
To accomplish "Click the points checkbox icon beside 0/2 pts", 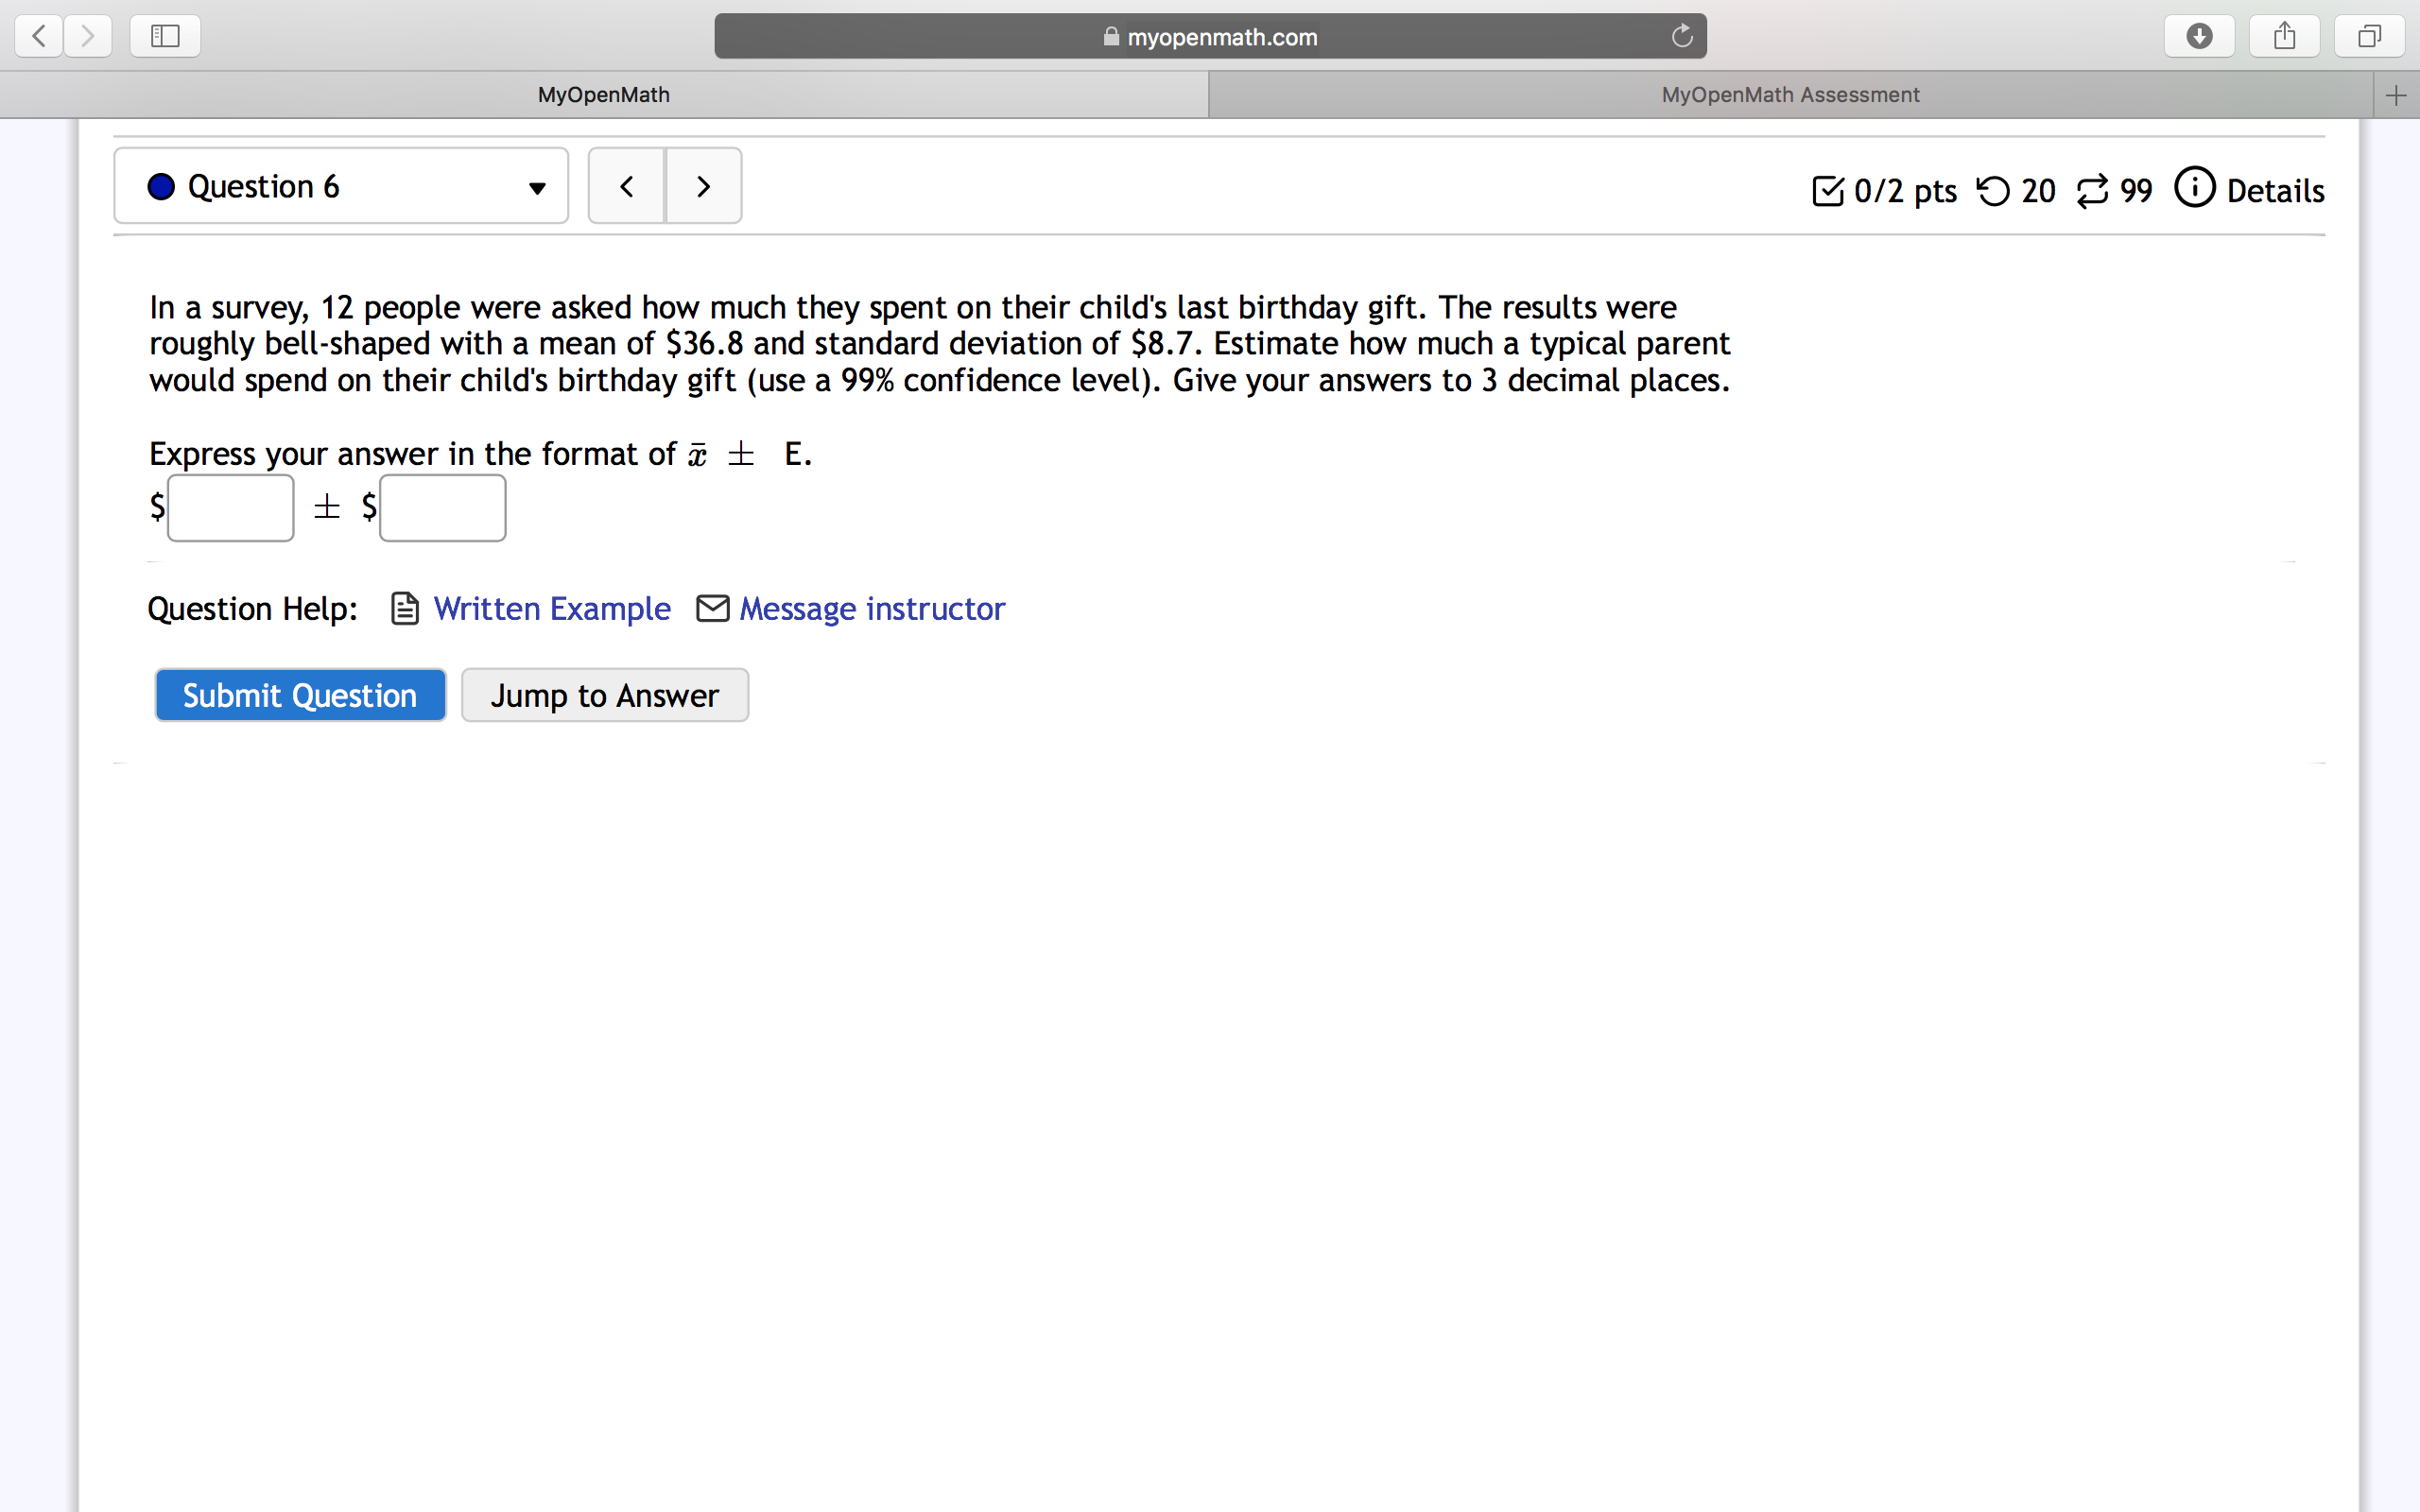I will 1827,191.
